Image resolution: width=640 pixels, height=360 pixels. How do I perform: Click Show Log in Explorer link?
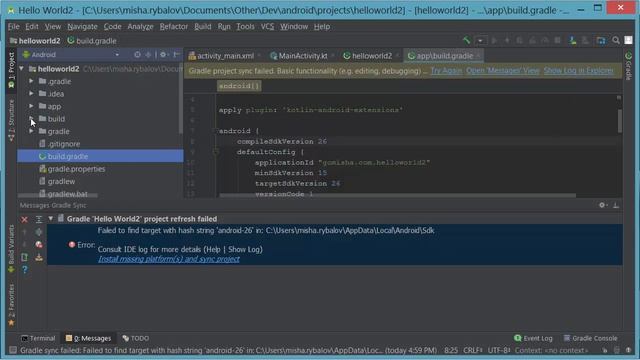578,71
